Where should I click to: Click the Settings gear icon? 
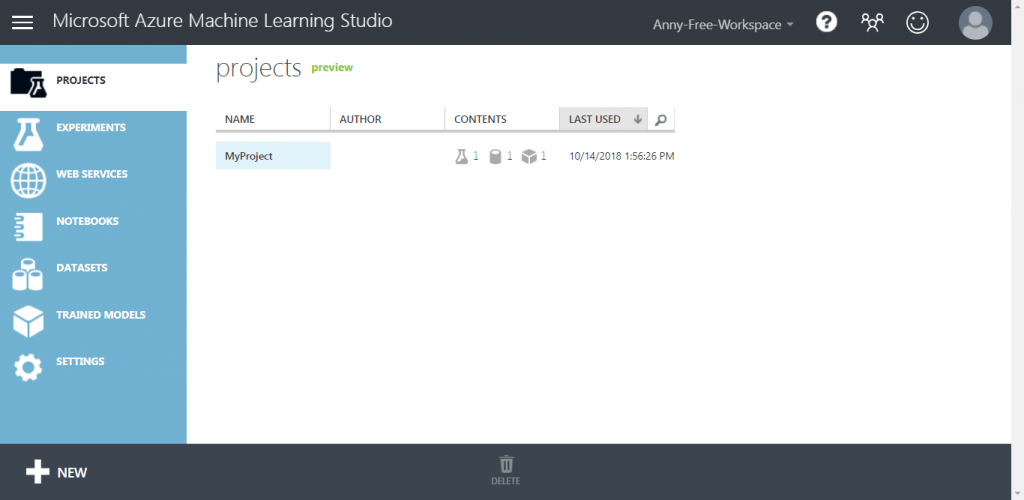[x=28, y=368]
